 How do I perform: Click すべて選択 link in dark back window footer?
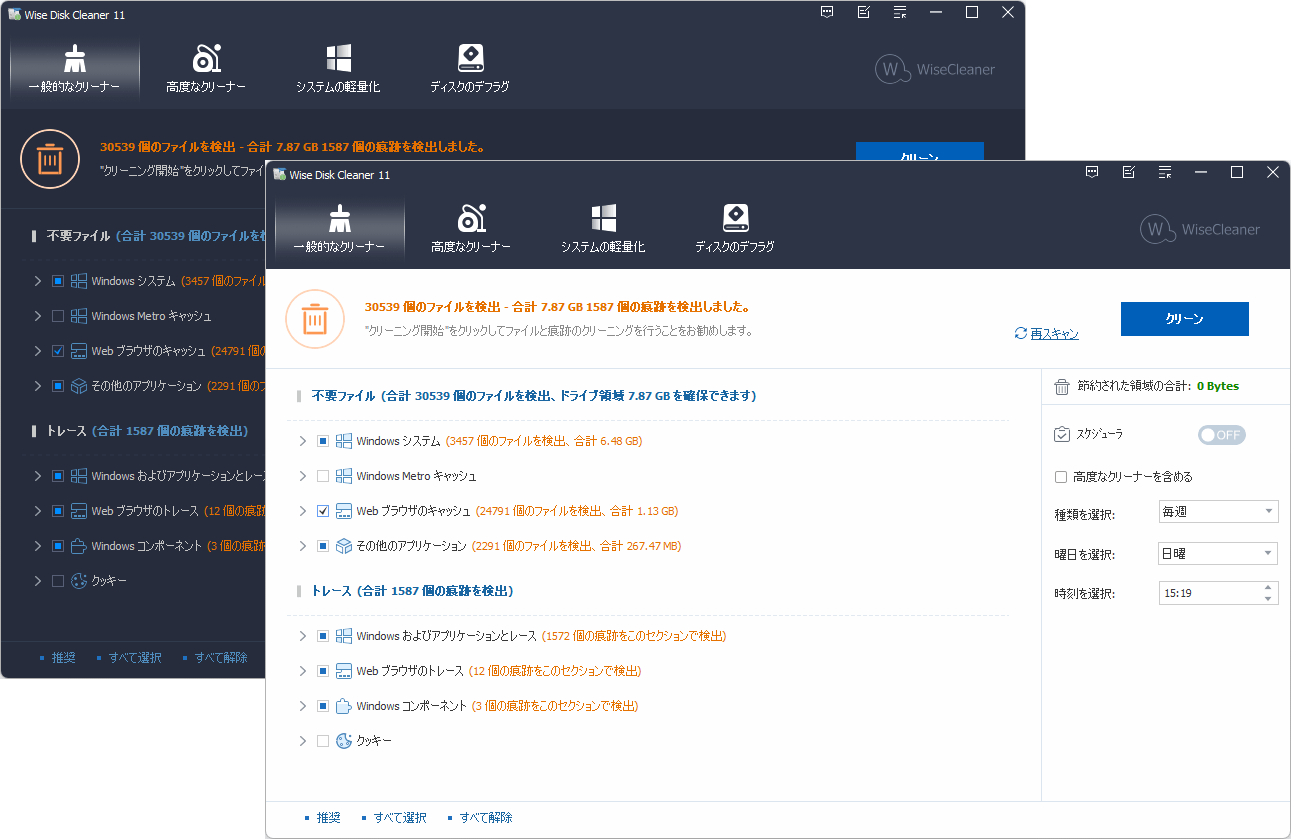(x=135, y=658)
